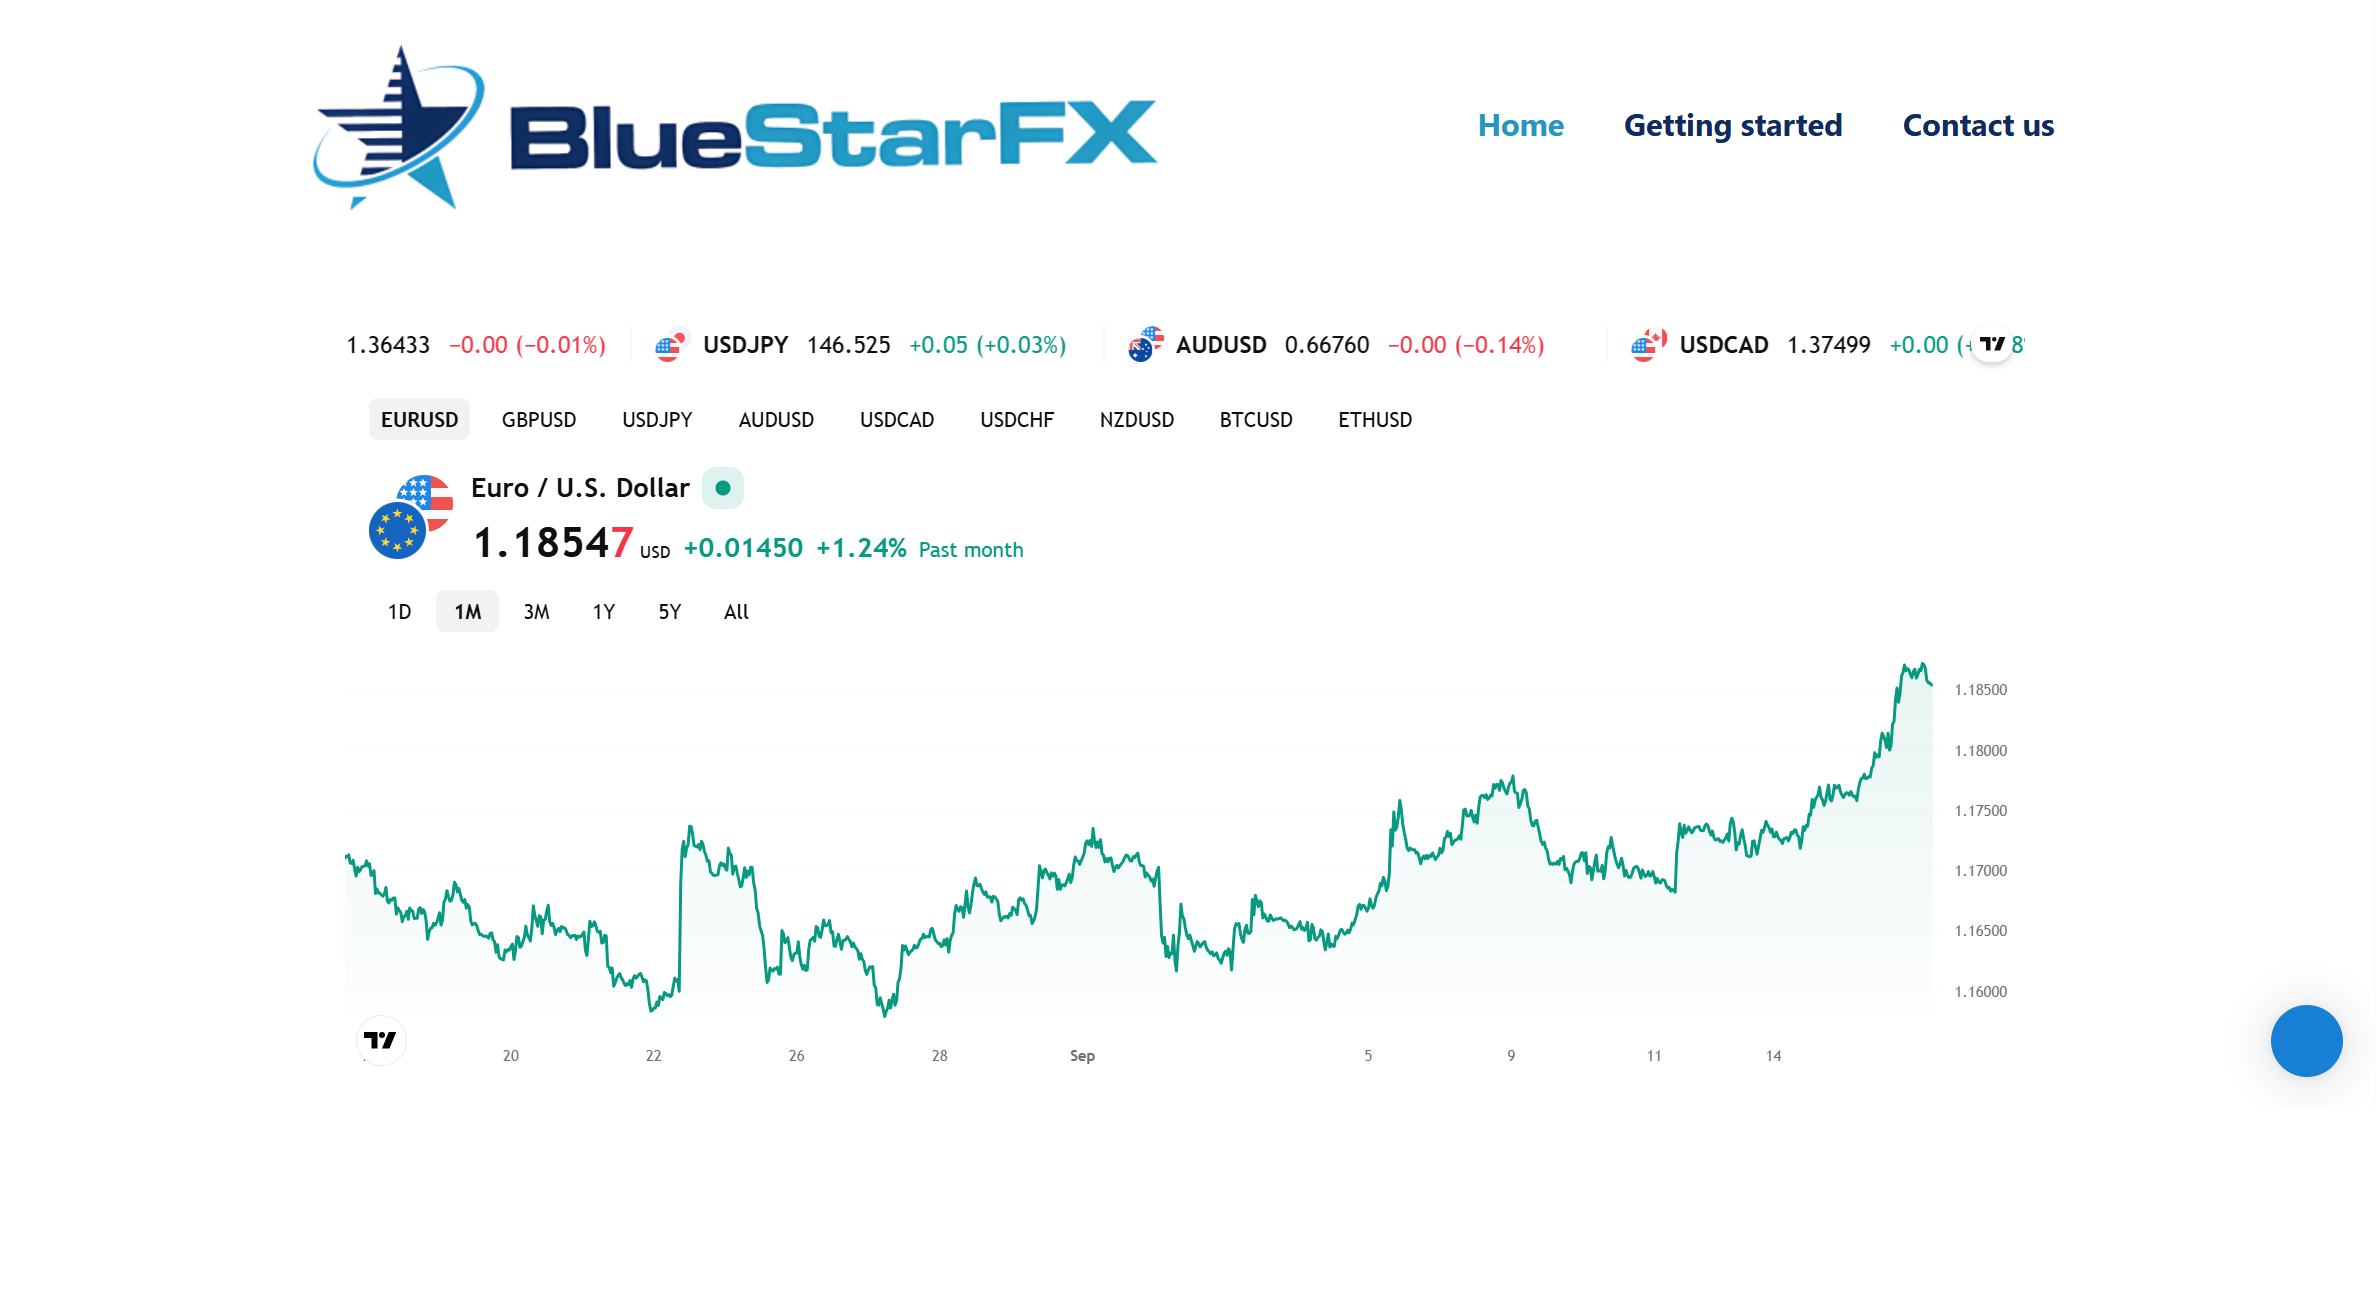Open the Home page link
This screenshot has width=2376, height=1297.
pyautogui.click(x=1520, y=125)
